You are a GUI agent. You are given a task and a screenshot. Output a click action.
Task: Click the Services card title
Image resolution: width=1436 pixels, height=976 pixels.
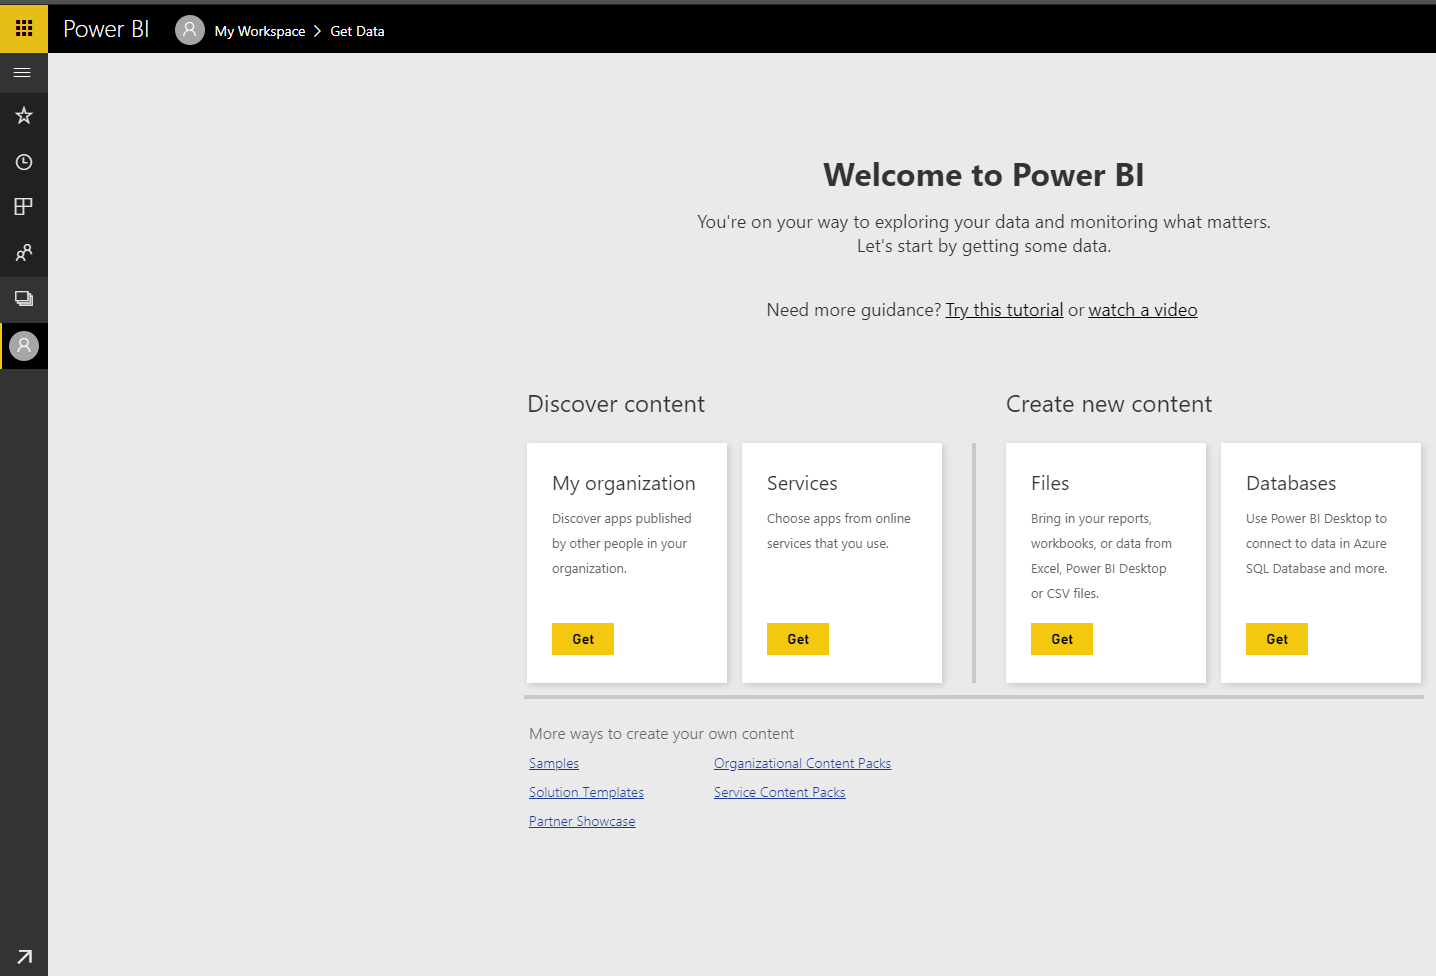coord(802,483)
